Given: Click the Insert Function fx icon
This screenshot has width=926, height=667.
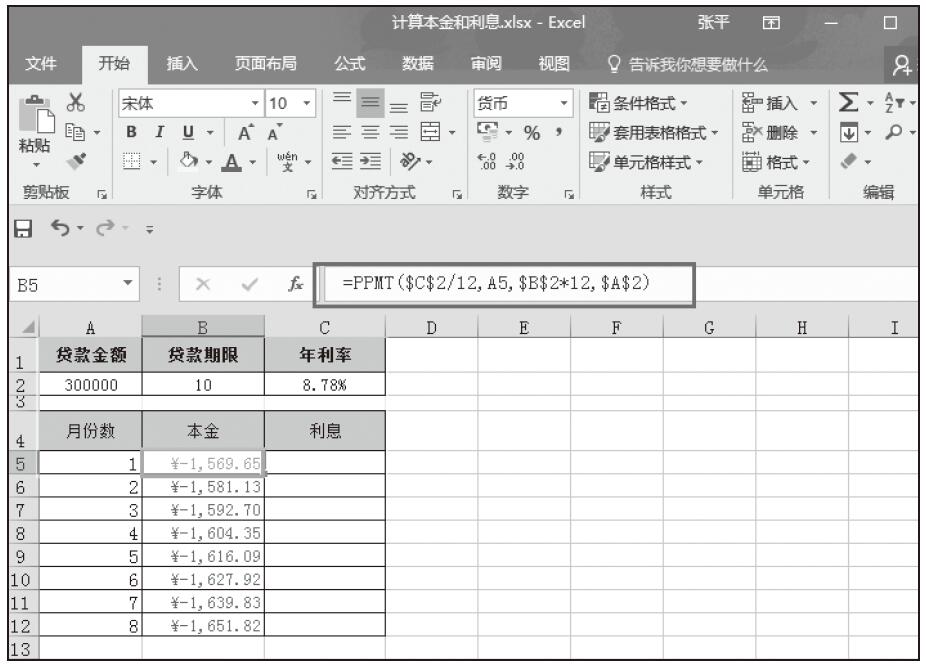Looking at the screenshot, I should tap(294, 283).
